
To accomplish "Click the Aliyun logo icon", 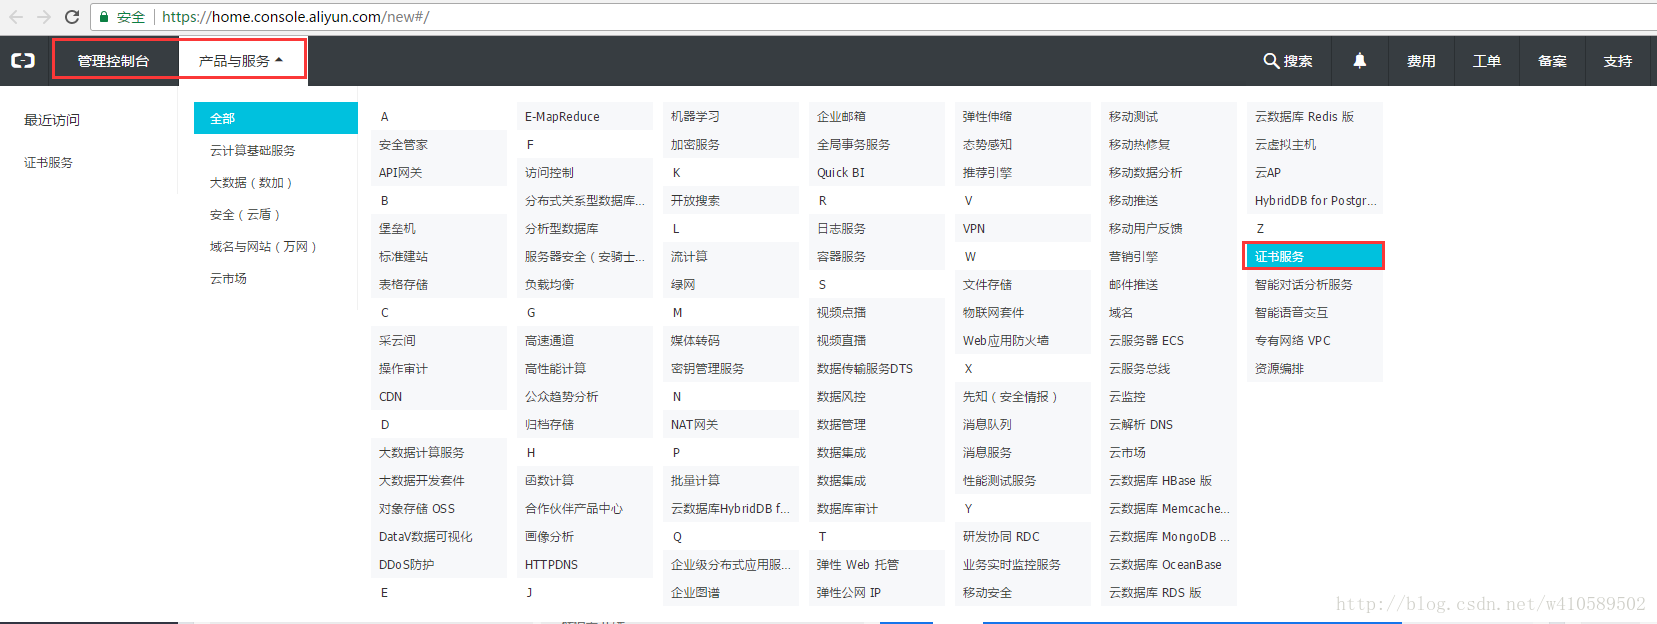I will click(x=23, y=61).
